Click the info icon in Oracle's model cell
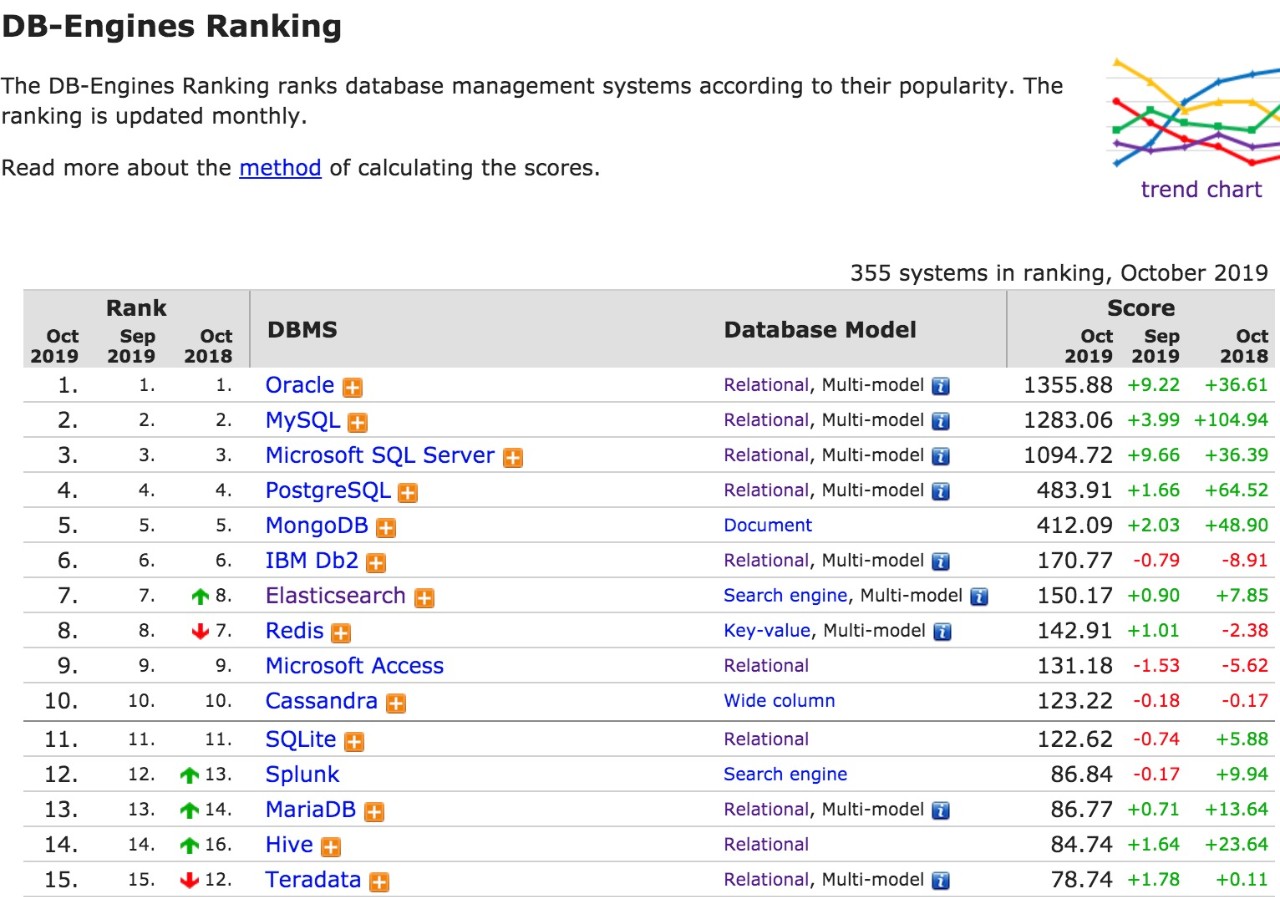1280x897 pixels. 941,387
